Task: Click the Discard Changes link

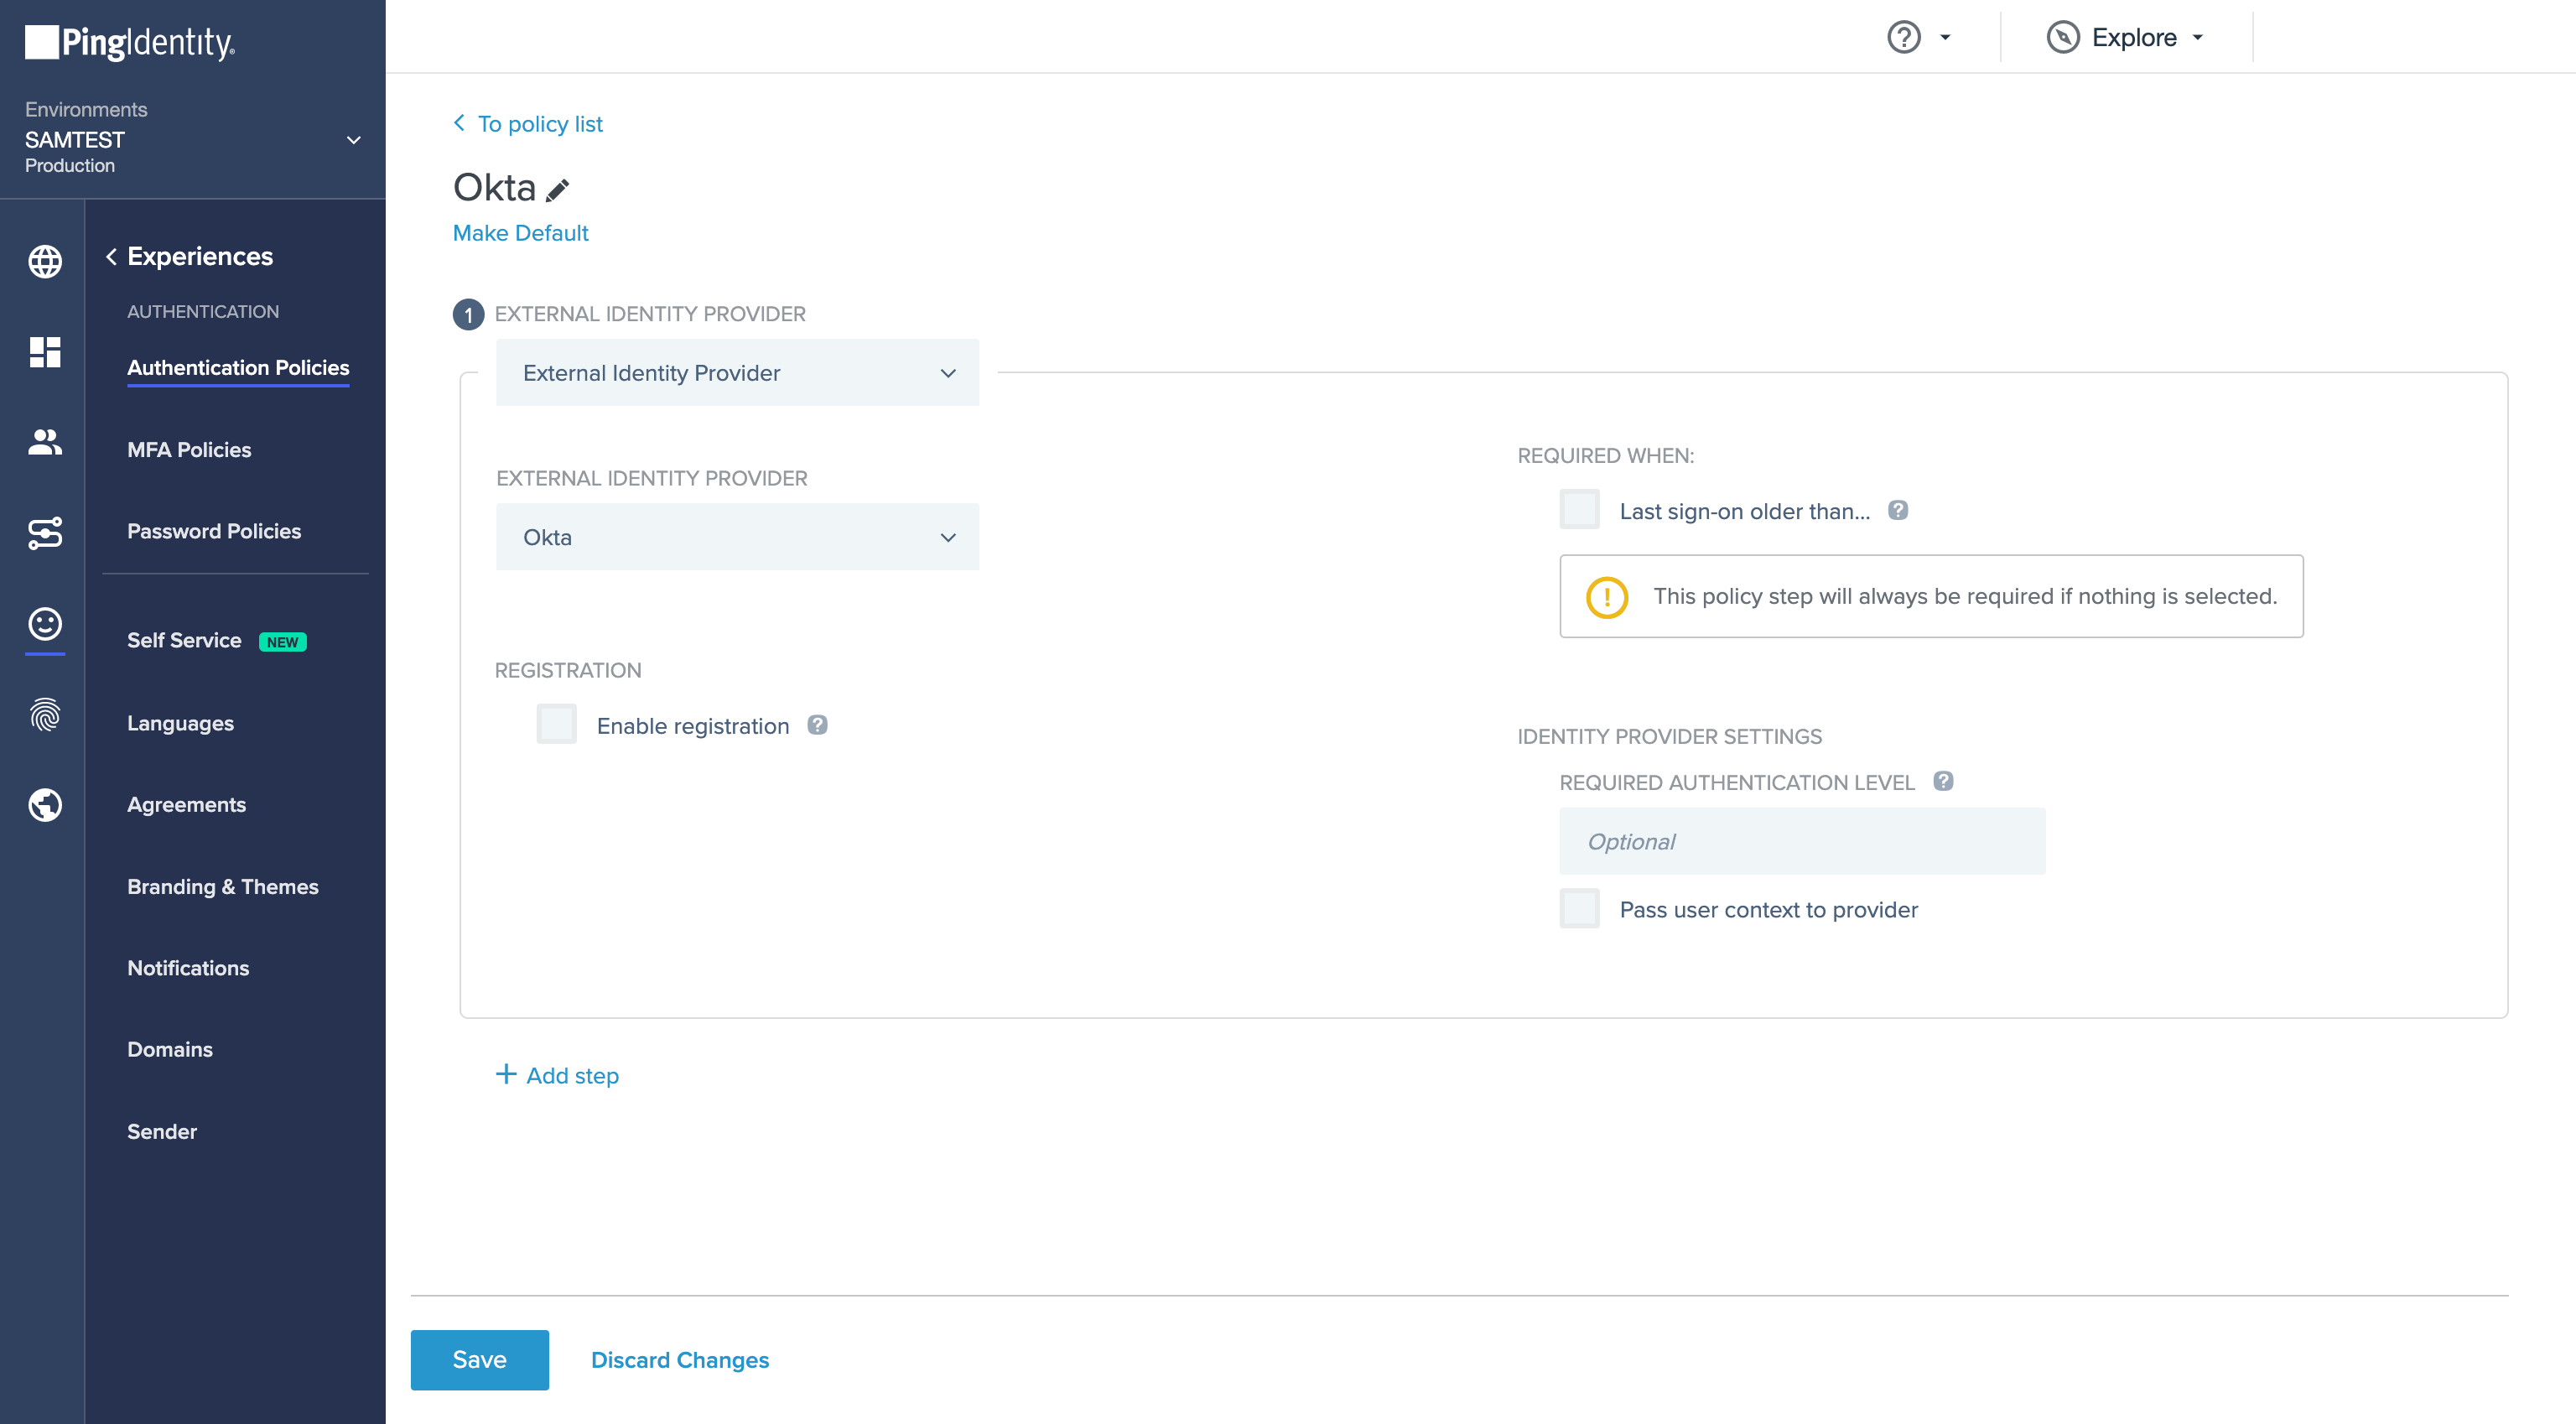Action: tap(680, 1359)
